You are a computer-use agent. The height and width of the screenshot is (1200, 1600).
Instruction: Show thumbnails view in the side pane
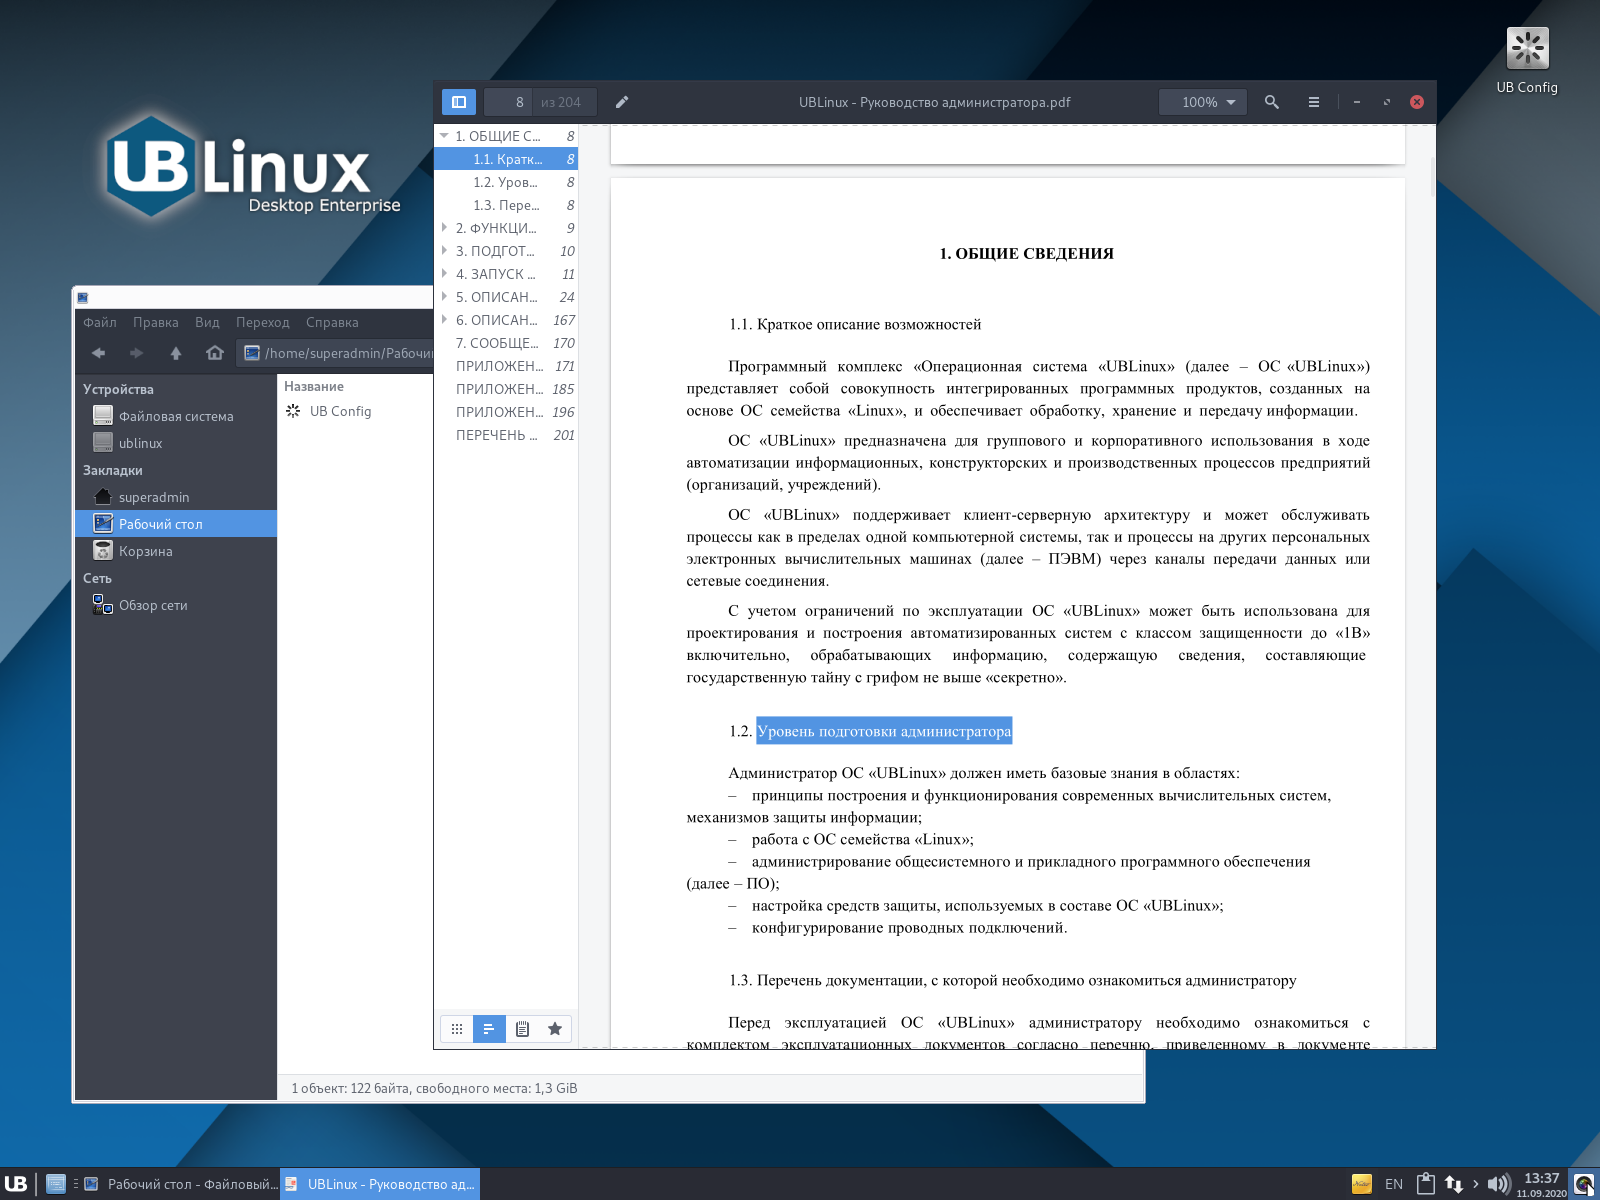tap(456, 1029)
